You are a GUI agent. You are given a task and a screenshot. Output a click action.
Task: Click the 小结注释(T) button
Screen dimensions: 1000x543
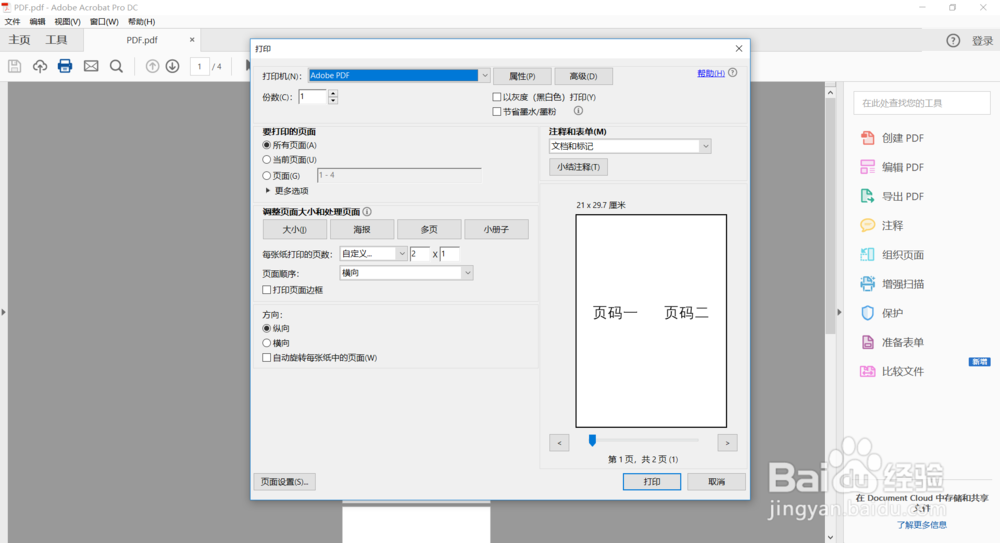tap(578, 167)
